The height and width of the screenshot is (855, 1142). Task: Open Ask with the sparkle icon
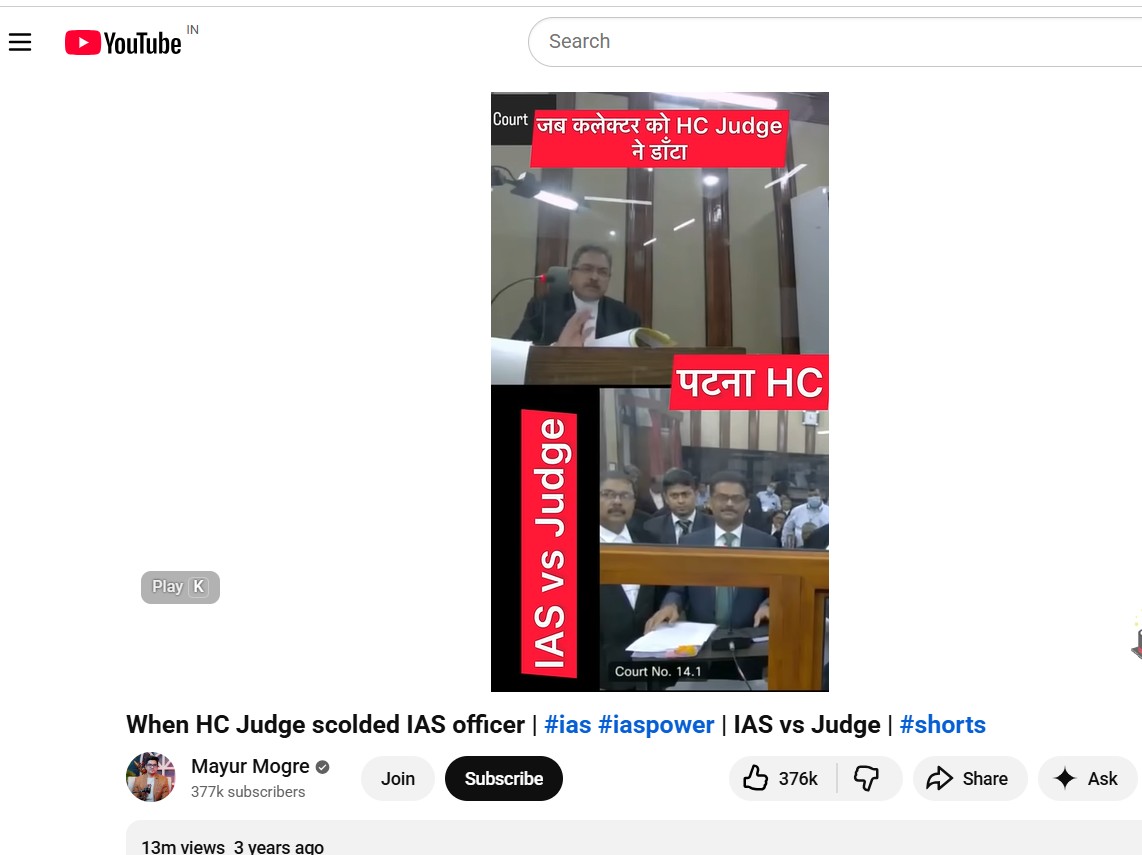point(1087,779)
